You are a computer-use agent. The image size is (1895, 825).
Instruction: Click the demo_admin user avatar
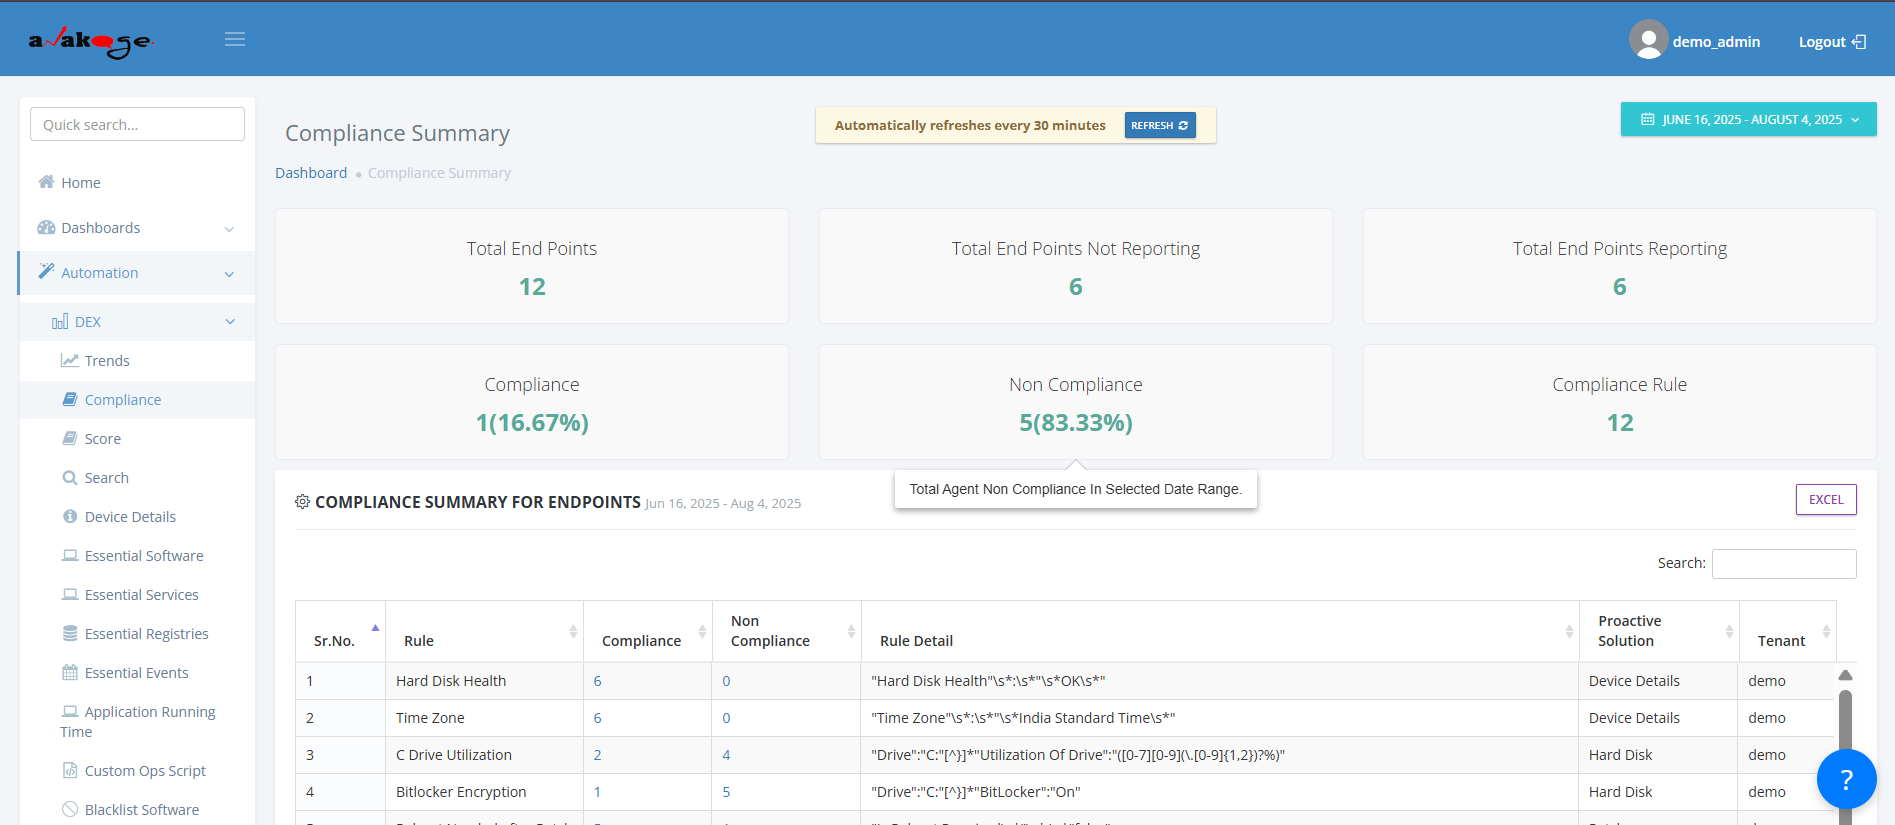[x=1648, y=40]
